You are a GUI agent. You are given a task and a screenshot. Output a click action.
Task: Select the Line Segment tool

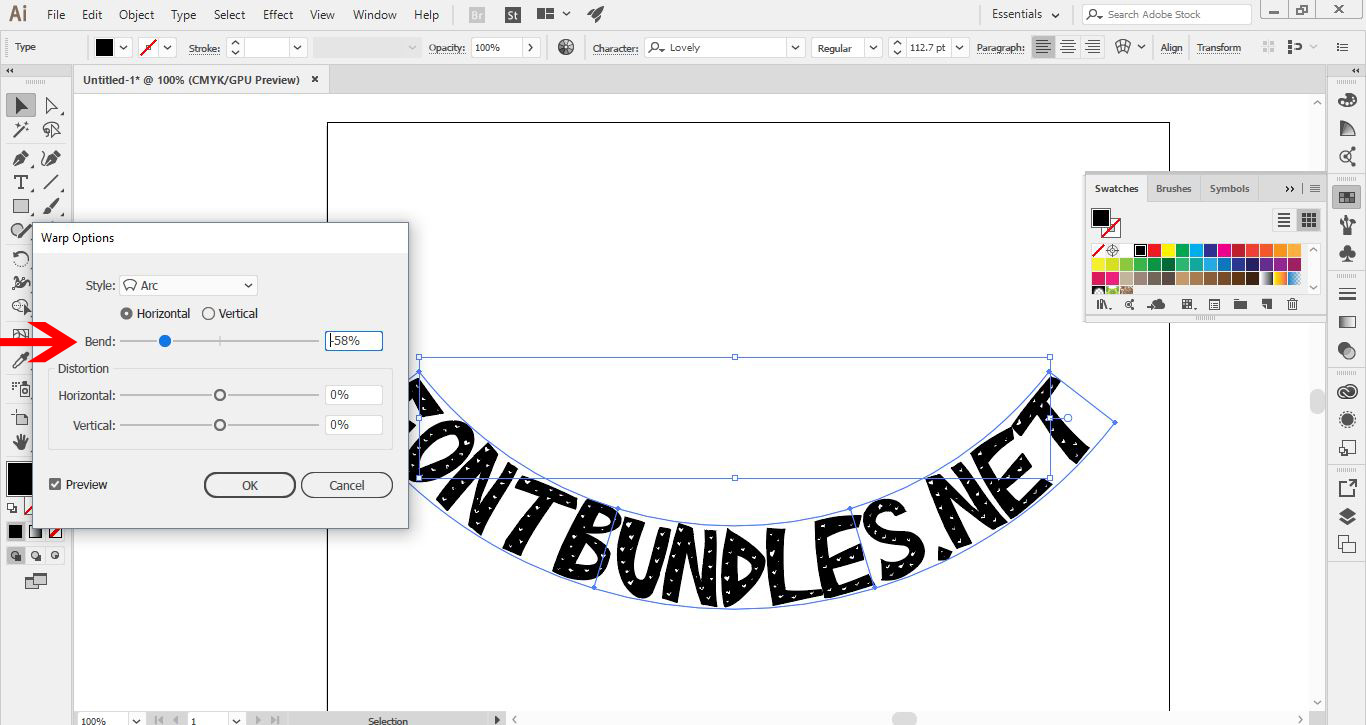click(52, 182)
